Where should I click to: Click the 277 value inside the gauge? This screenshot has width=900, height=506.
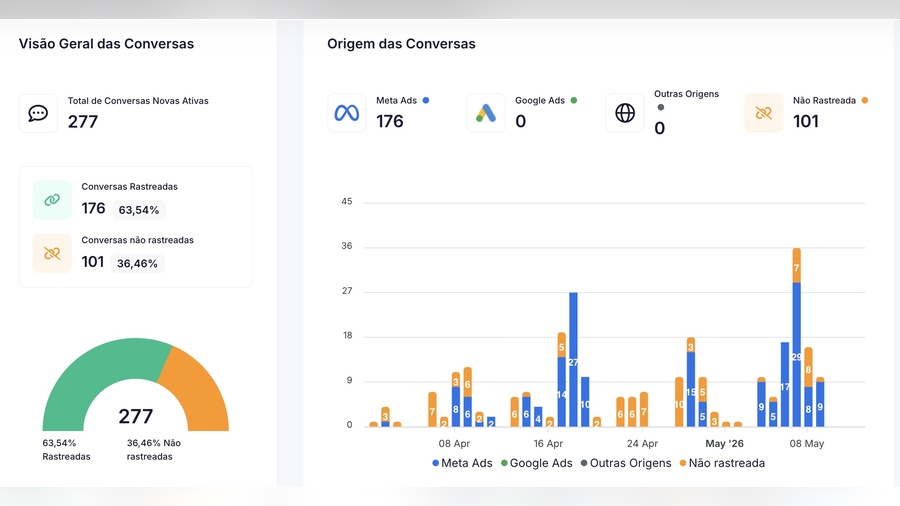(x=135, y=416)
